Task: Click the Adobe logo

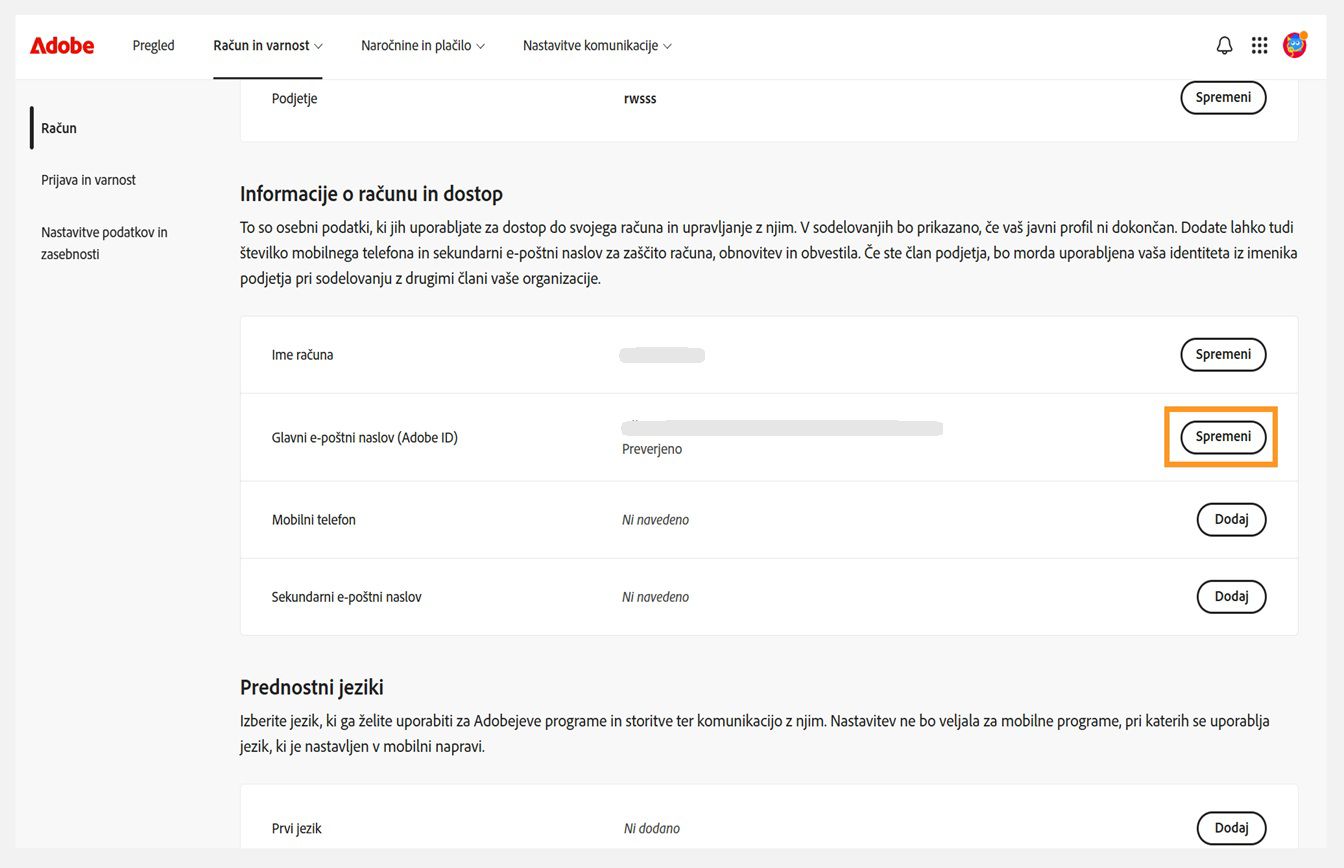Action: [x=62, y=45]
